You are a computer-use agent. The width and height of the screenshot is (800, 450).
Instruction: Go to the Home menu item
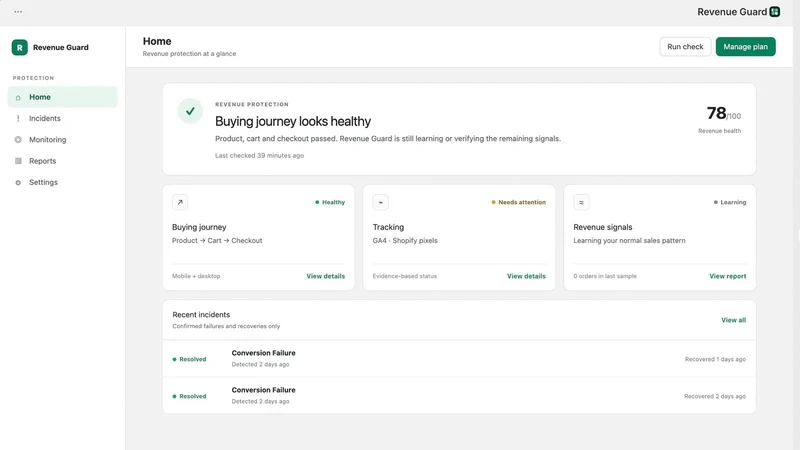[x=62, y=97]
